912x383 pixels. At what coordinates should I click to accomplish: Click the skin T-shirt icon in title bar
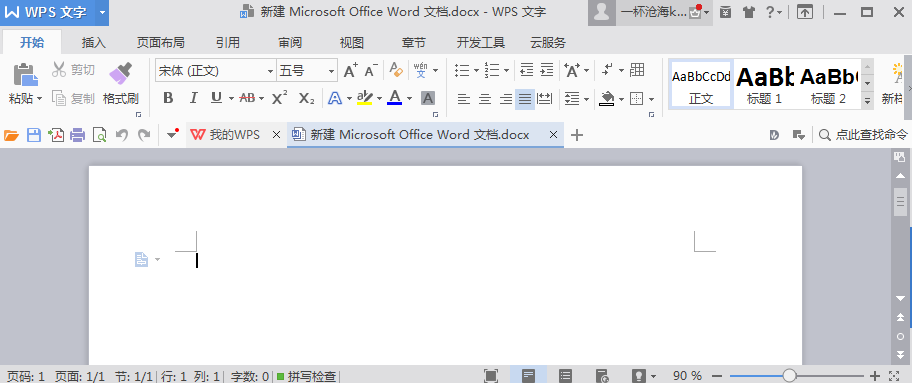click(x=750, y=12)
